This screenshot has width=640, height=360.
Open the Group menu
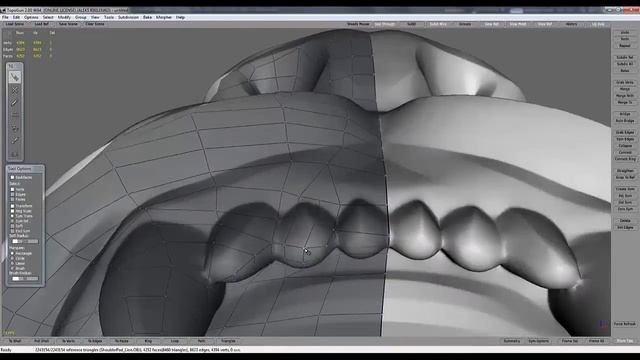81,18
